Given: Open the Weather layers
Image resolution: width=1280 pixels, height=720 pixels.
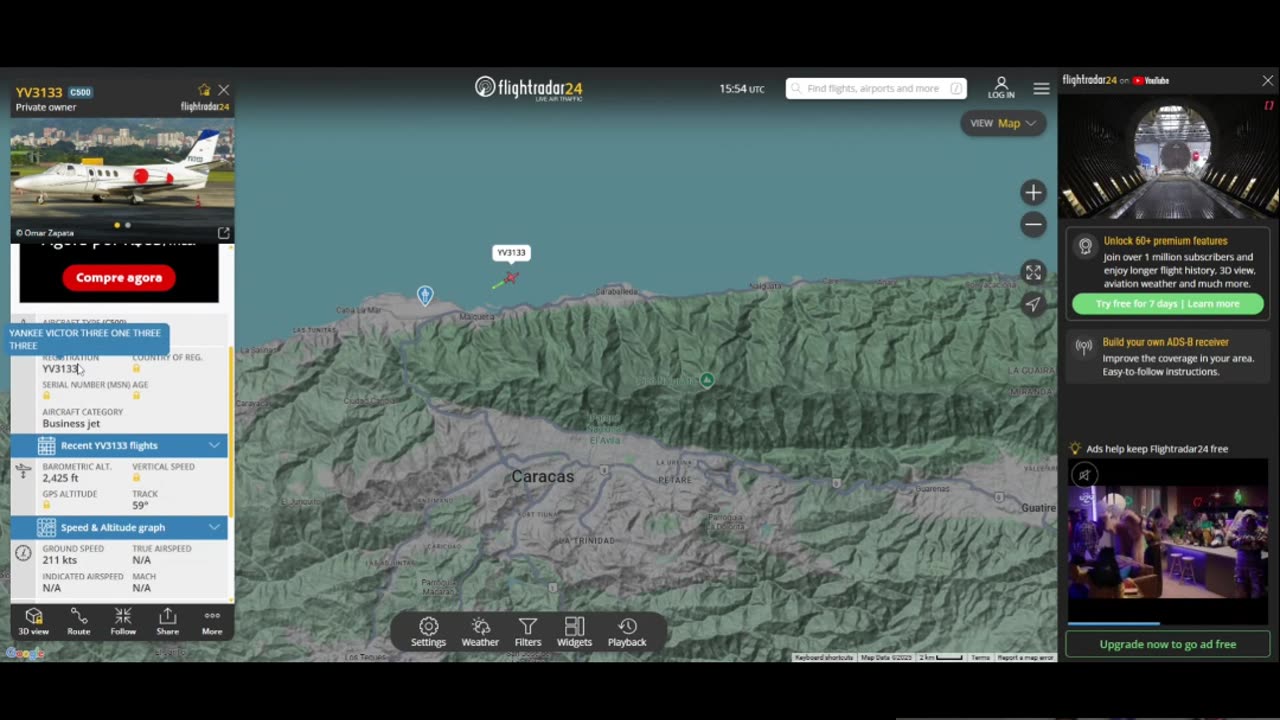Looking at the screenshot, I should click(x=480, y=632).
